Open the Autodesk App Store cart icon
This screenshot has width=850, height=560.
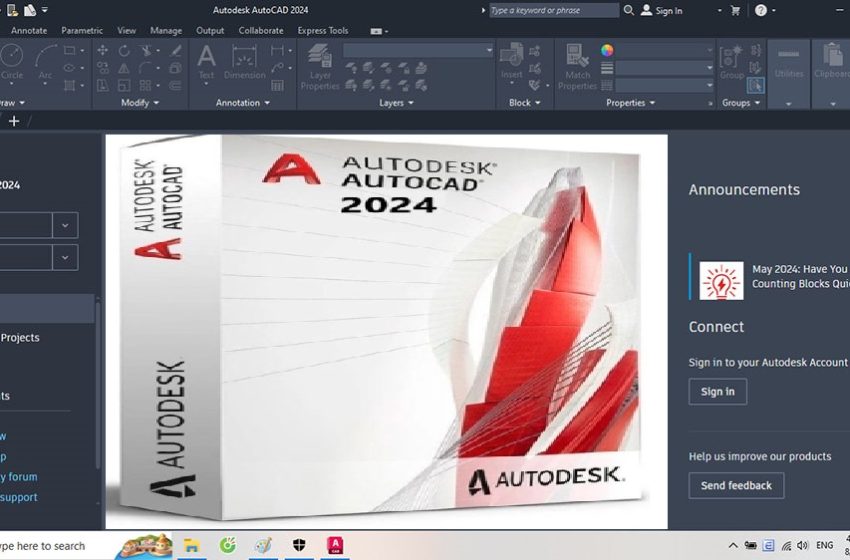[x=735, y=10]
